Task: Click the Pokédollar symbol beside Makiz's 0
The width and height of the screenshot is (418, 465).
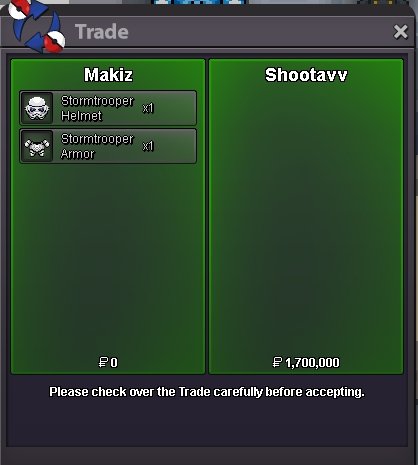Action: [x=103, y=362]
